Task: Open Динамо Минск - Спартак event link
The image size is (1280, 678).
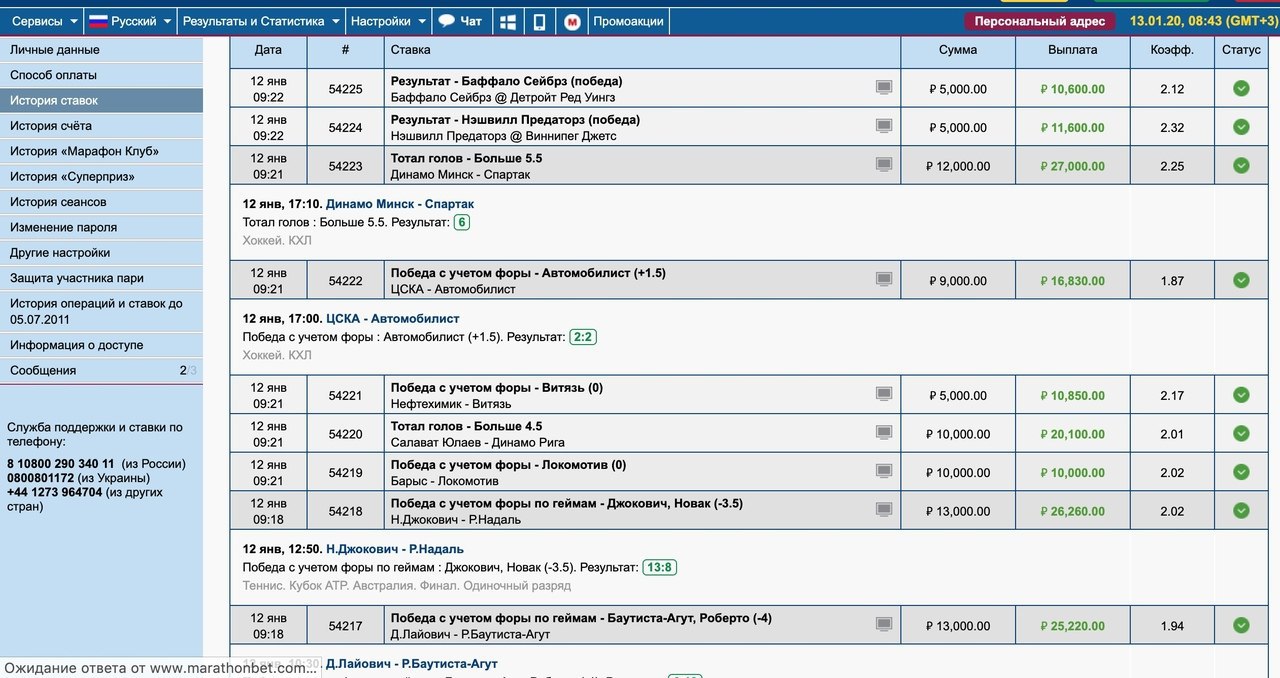Action: 400,204
